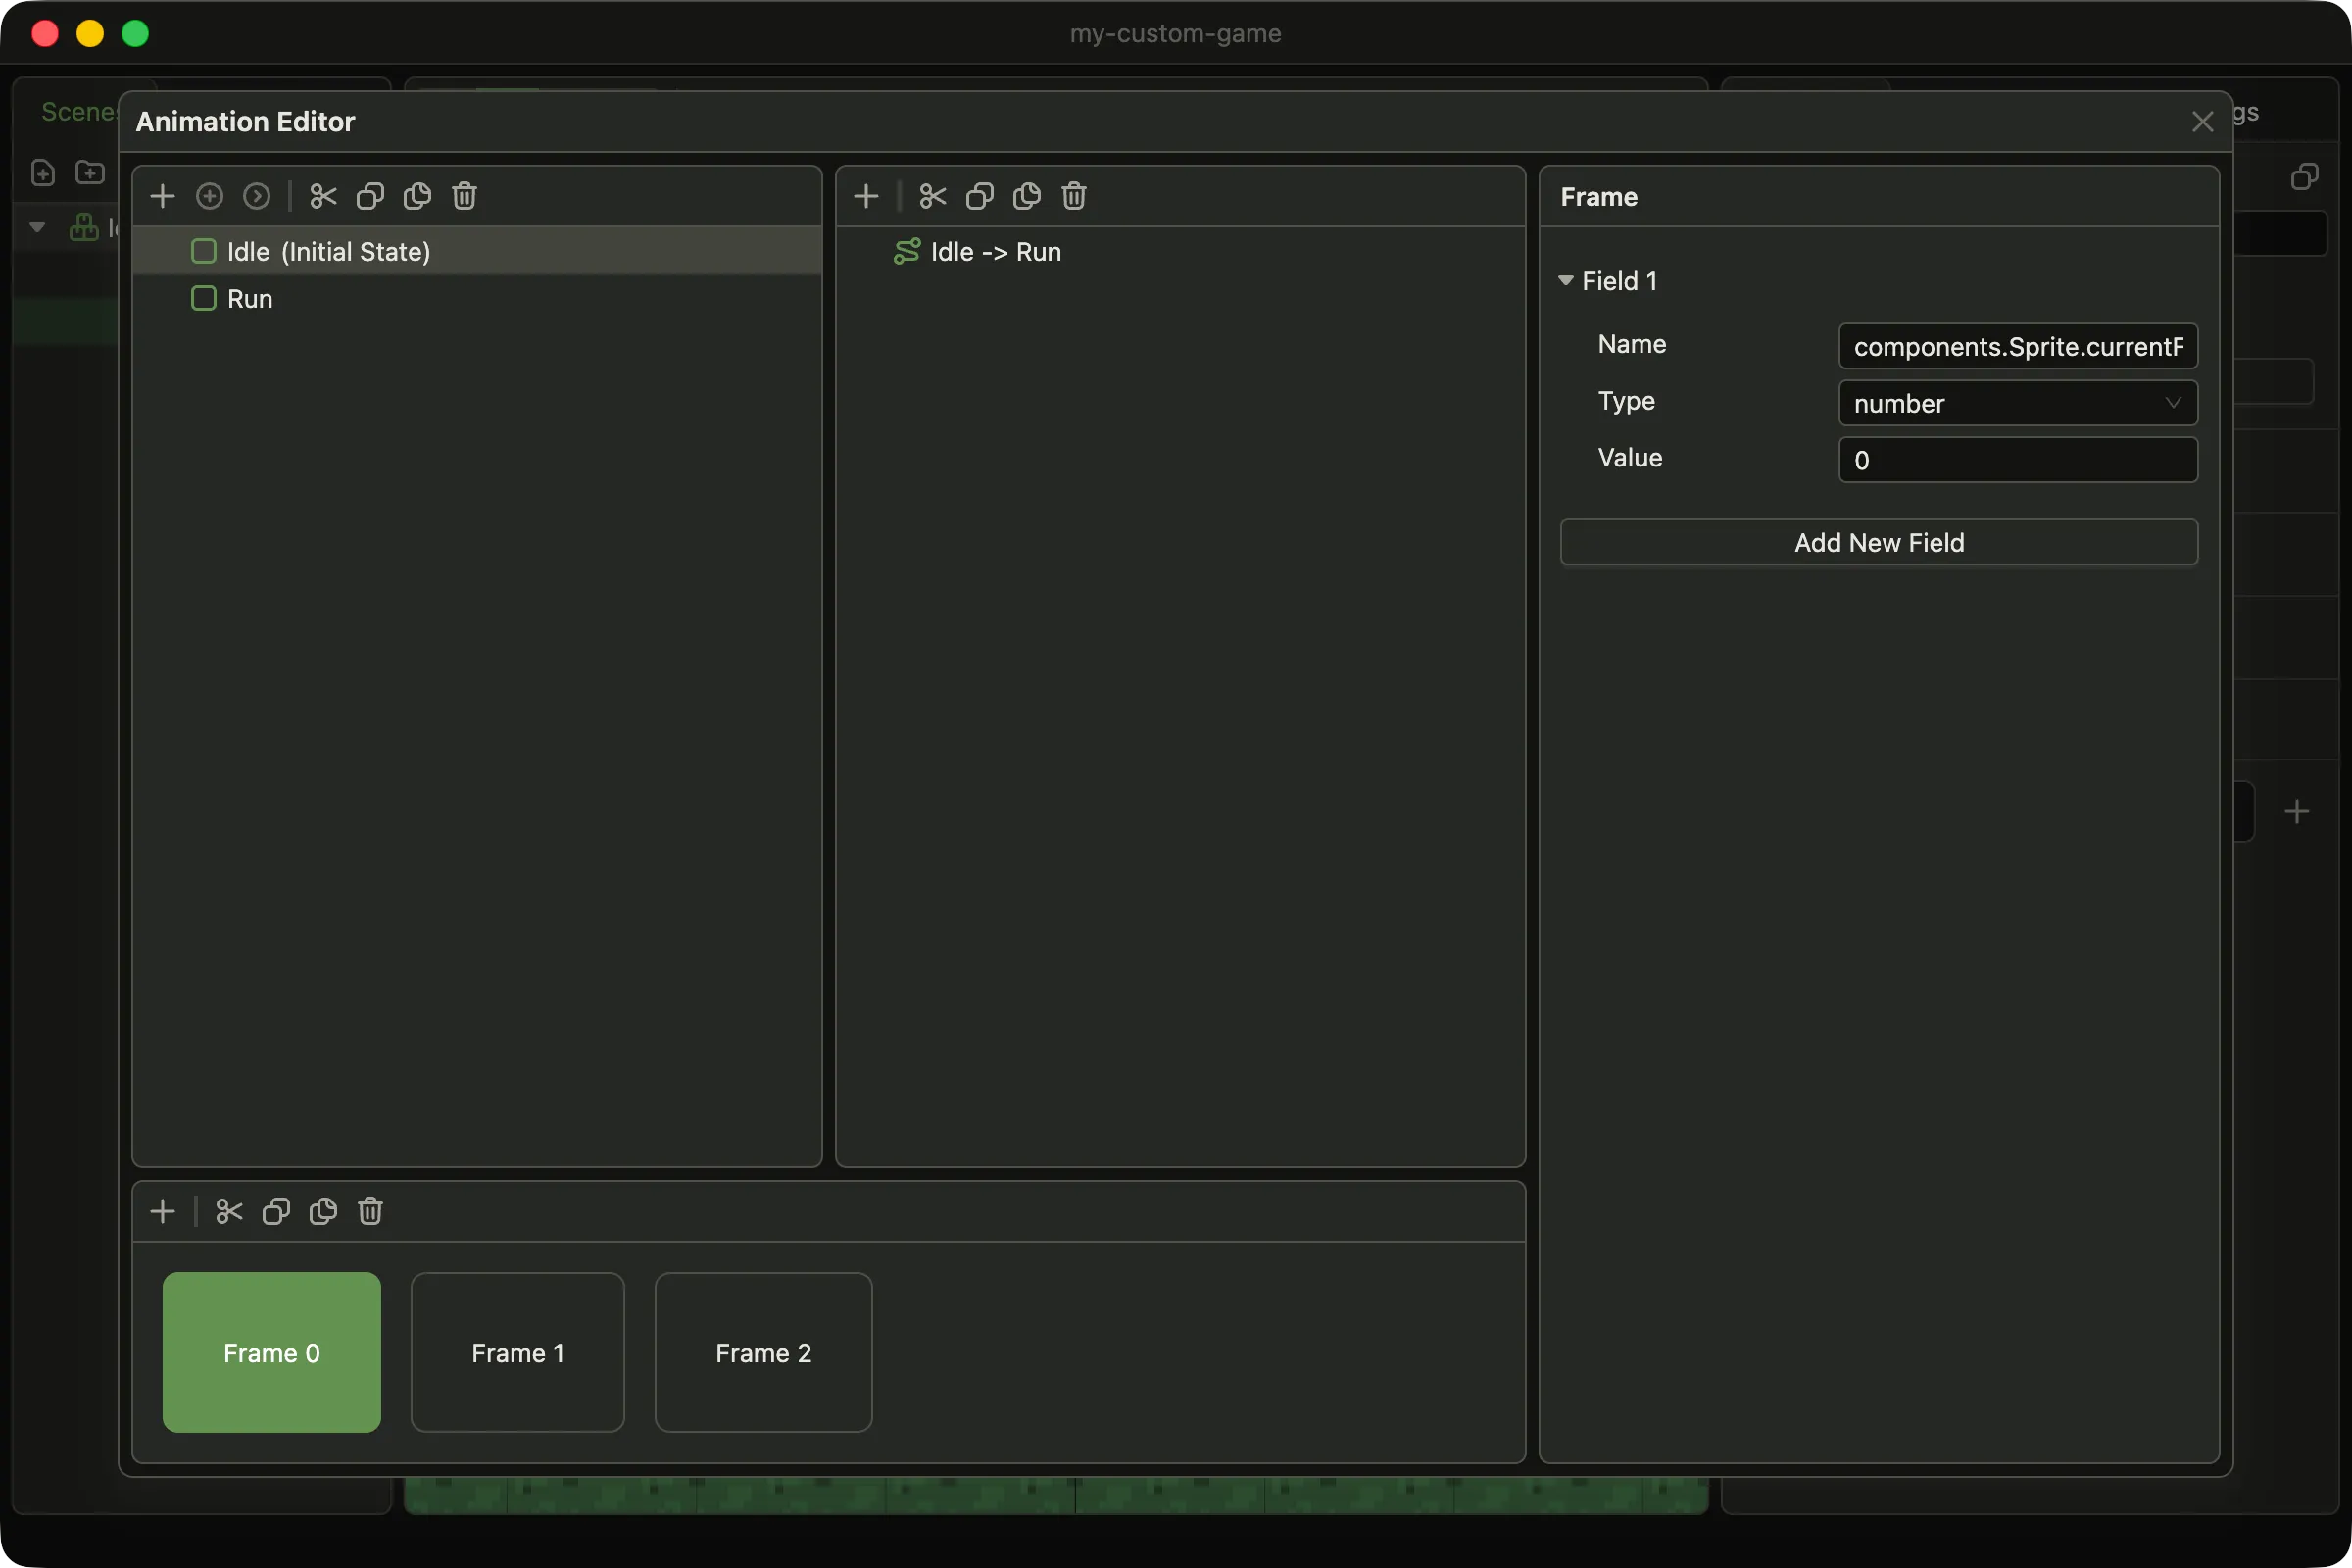Screen dimensions: 2352x1568
Task: Click the Add New Field button
Action: click(1878, 542)
